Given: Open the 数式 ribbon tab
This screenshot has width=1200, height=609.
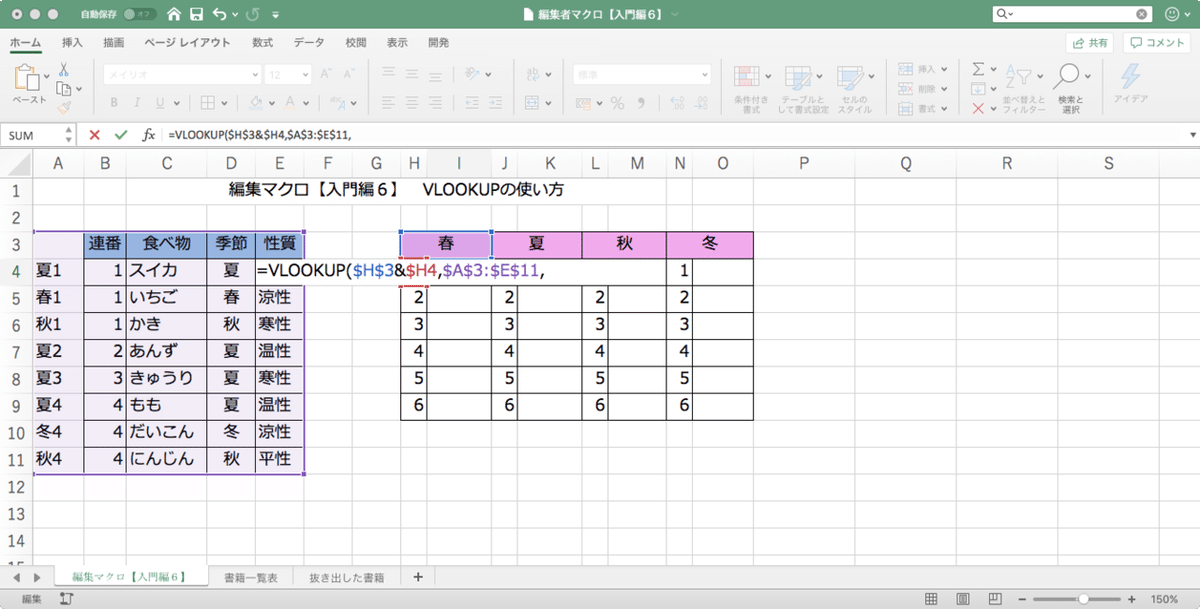Looking at the screenshot, I should (x=263, y=43).
